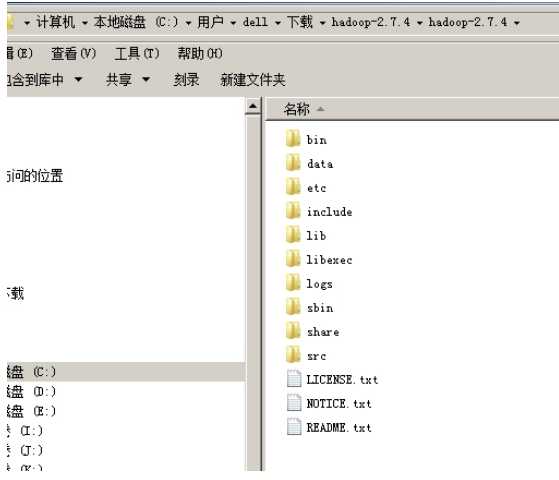Select the LICENSE.txt file name

tap(342, 379)
